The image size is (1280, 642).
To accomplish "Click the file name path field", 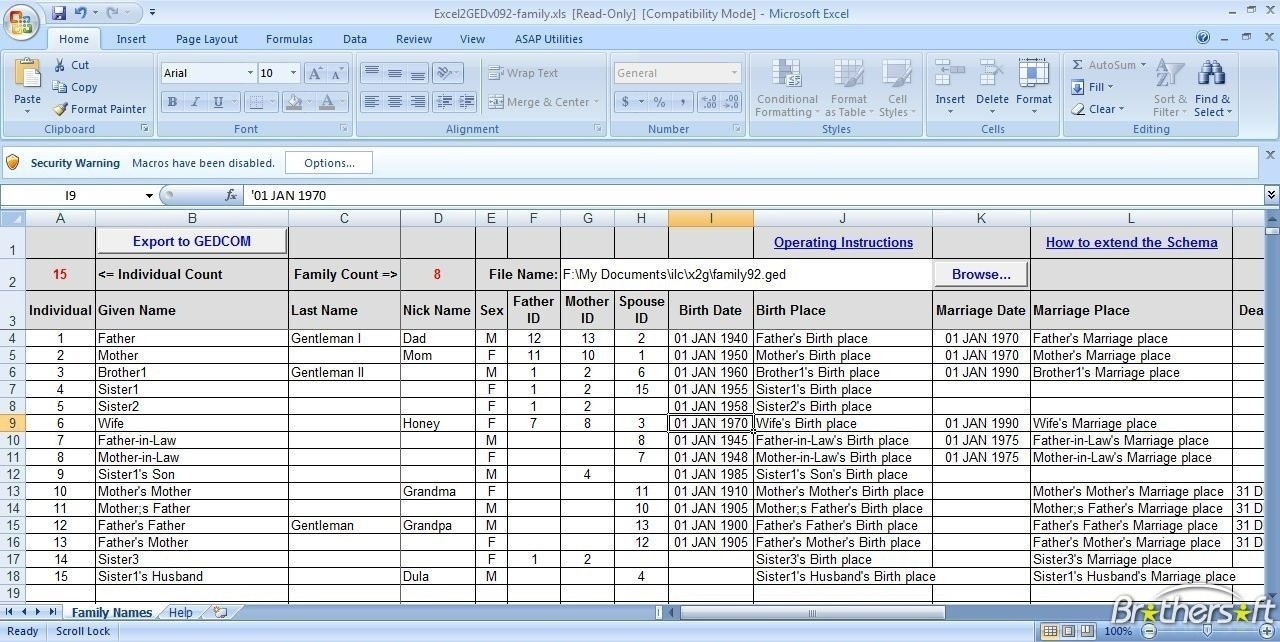I will click(x=744, y=274).
